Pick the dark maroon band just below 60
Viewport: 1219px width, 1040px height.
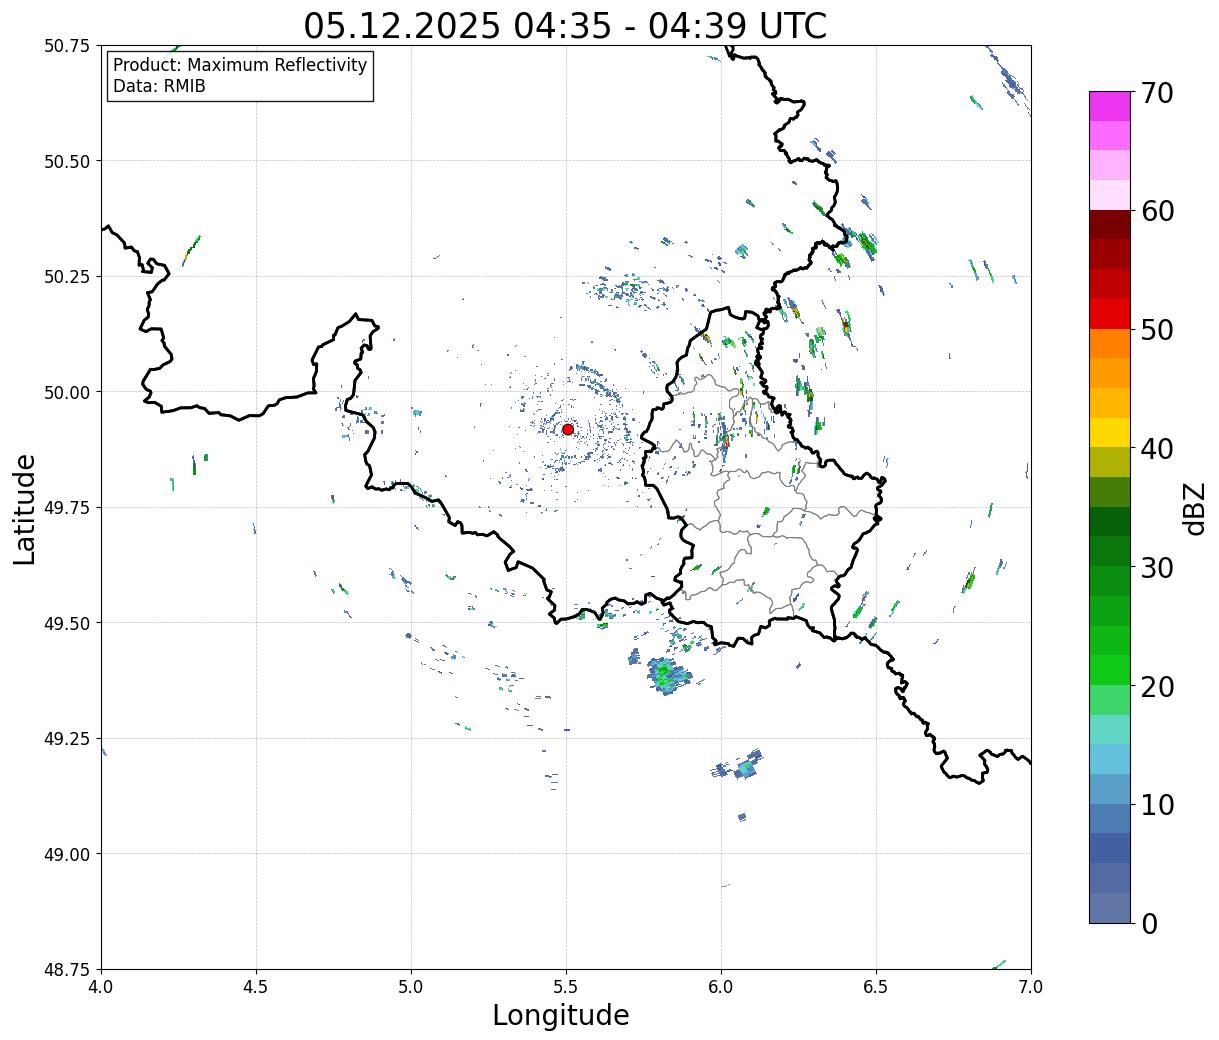(1110, 225)
